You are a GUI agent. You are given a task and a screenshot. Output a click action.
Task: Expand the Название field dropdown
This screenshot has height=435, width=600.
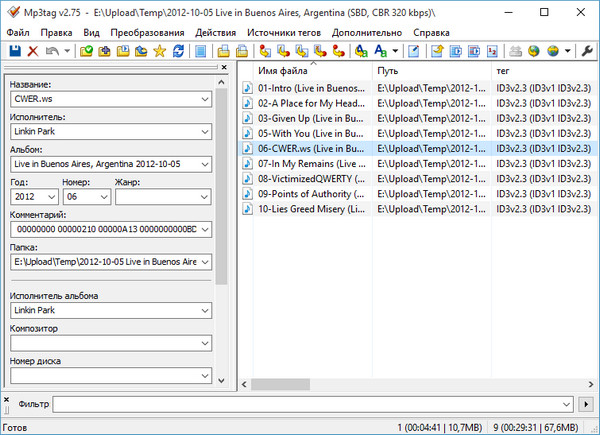click(x=204, y=100)
